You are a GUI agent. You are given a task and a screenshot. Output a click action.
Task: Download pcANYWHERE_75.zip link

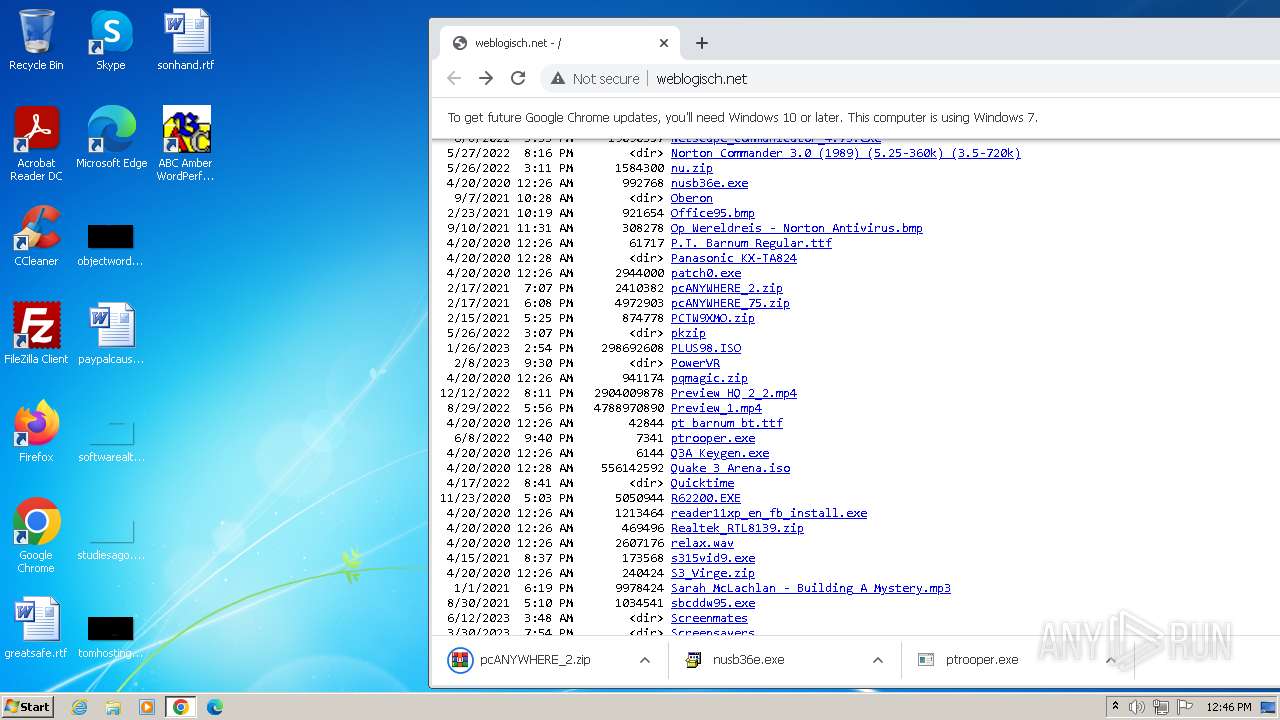click(730, 303)
